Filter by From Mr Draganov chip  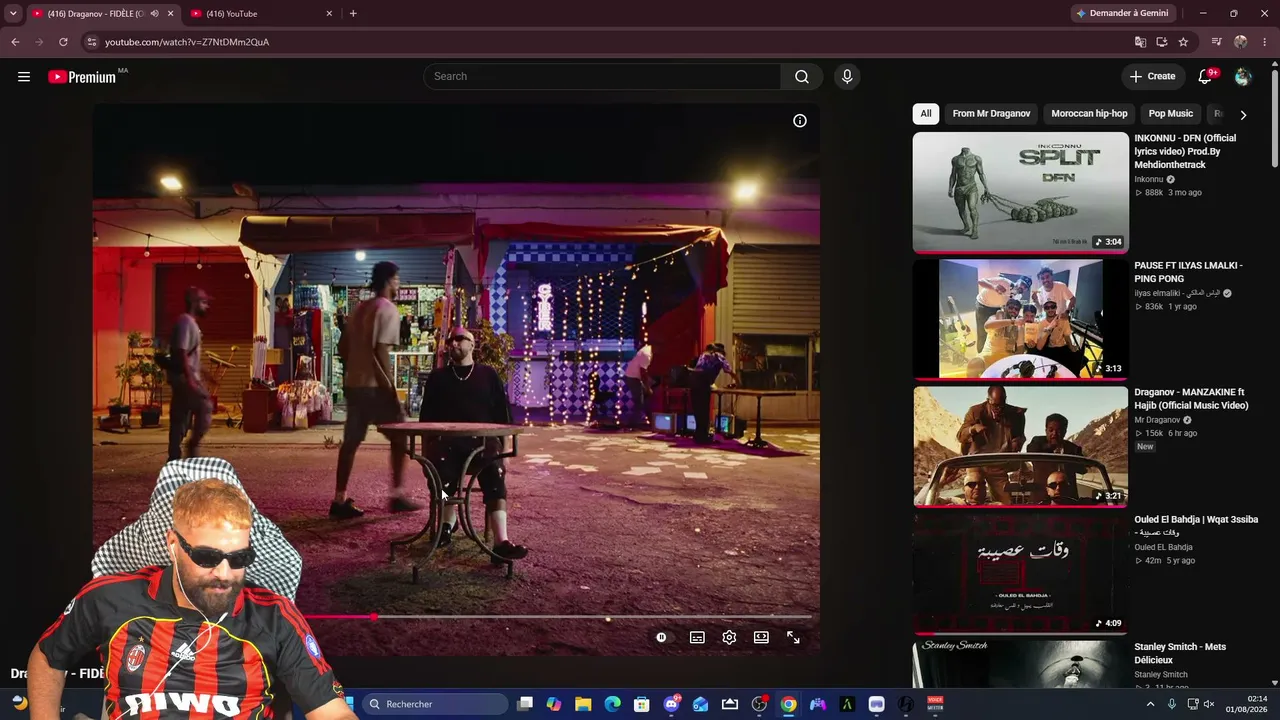(991, 114)
